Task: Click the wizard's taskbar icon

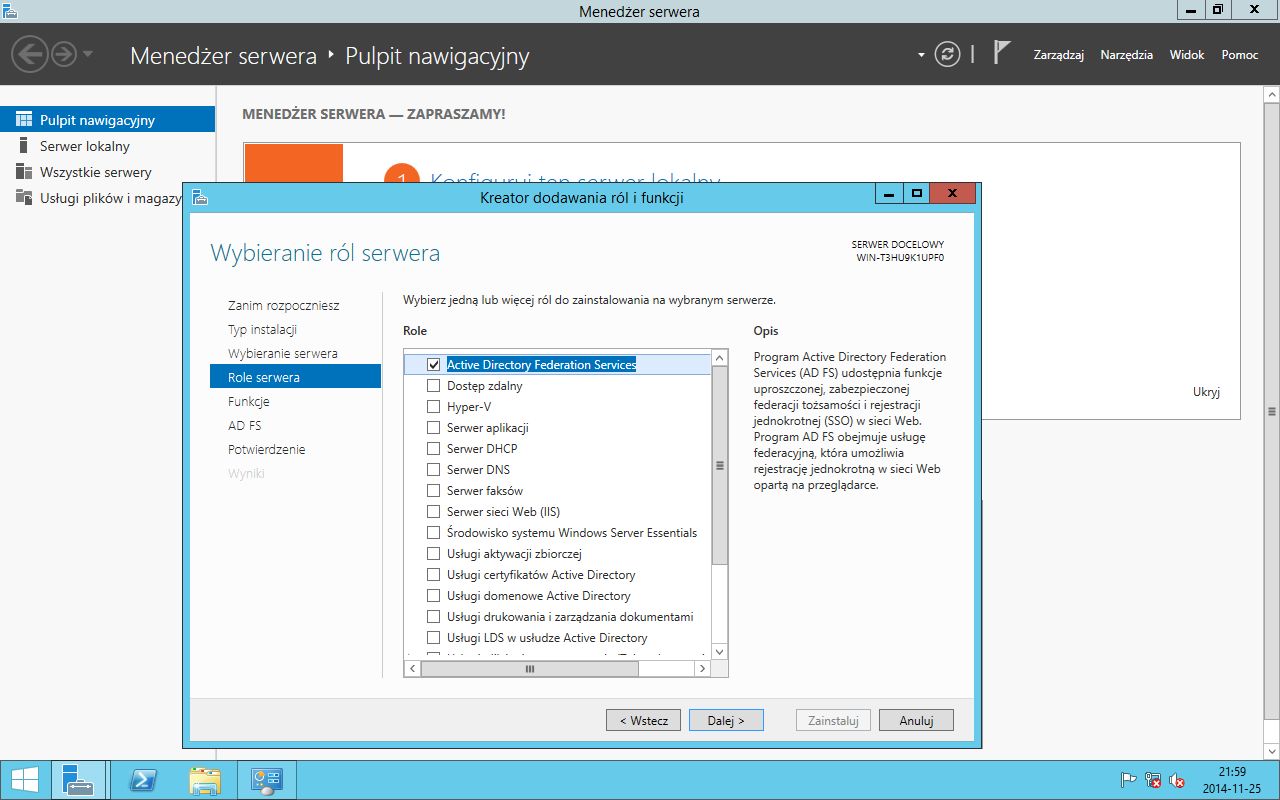Action: pyautogui.click(x=268, y=780)
